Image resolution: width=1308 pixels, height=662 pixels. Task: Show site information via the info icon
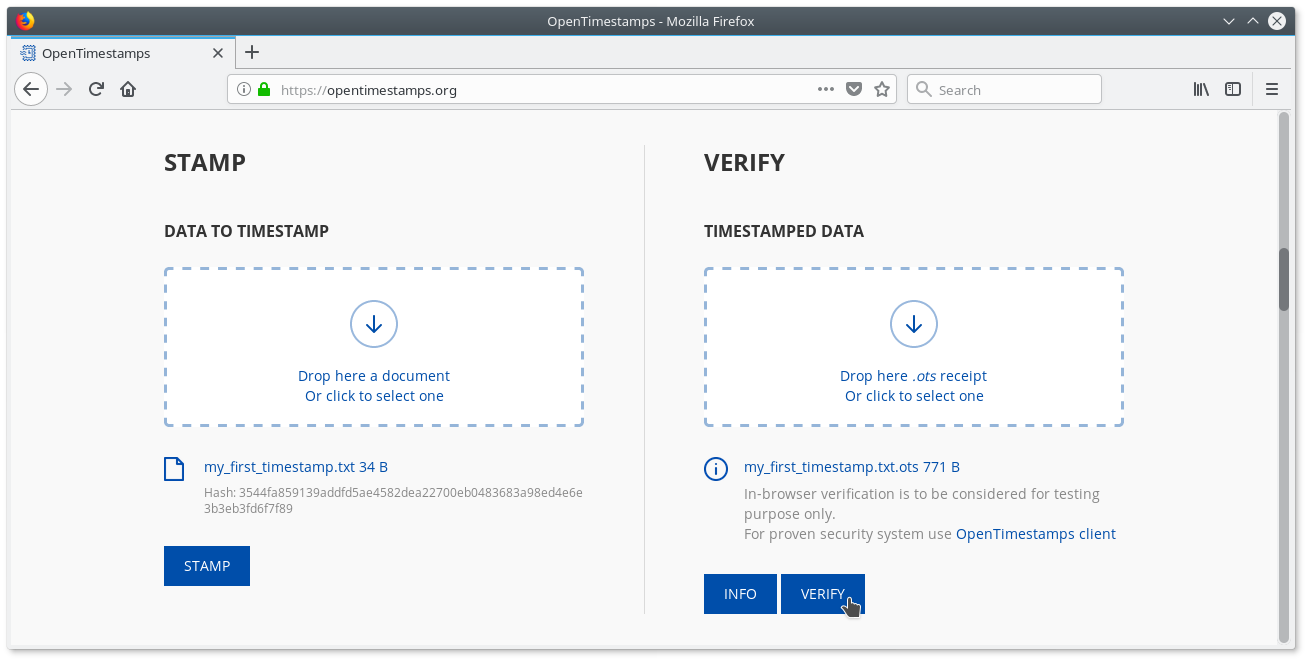pos(244,89)
